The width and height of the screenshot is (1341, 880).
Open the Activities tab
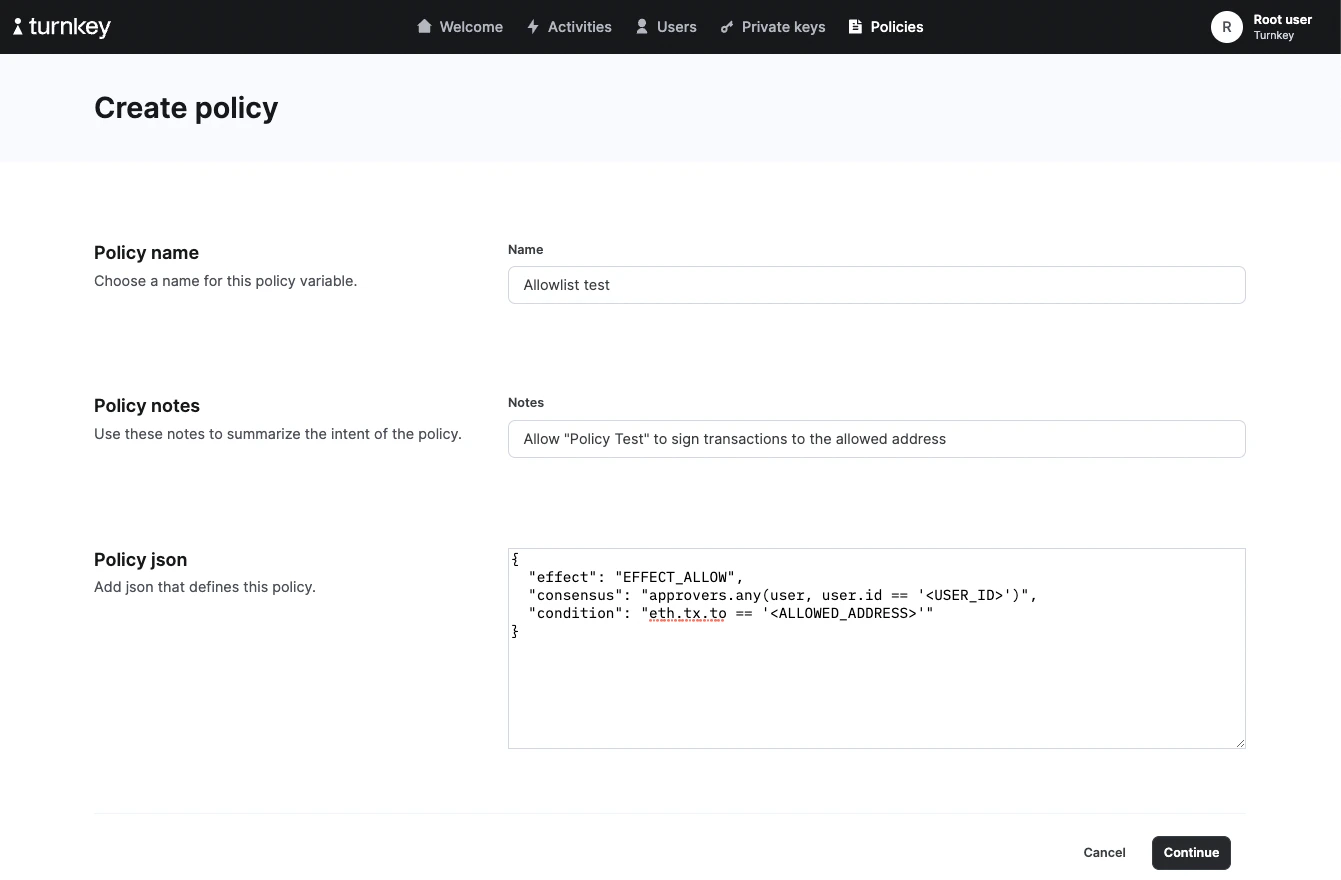579,27
